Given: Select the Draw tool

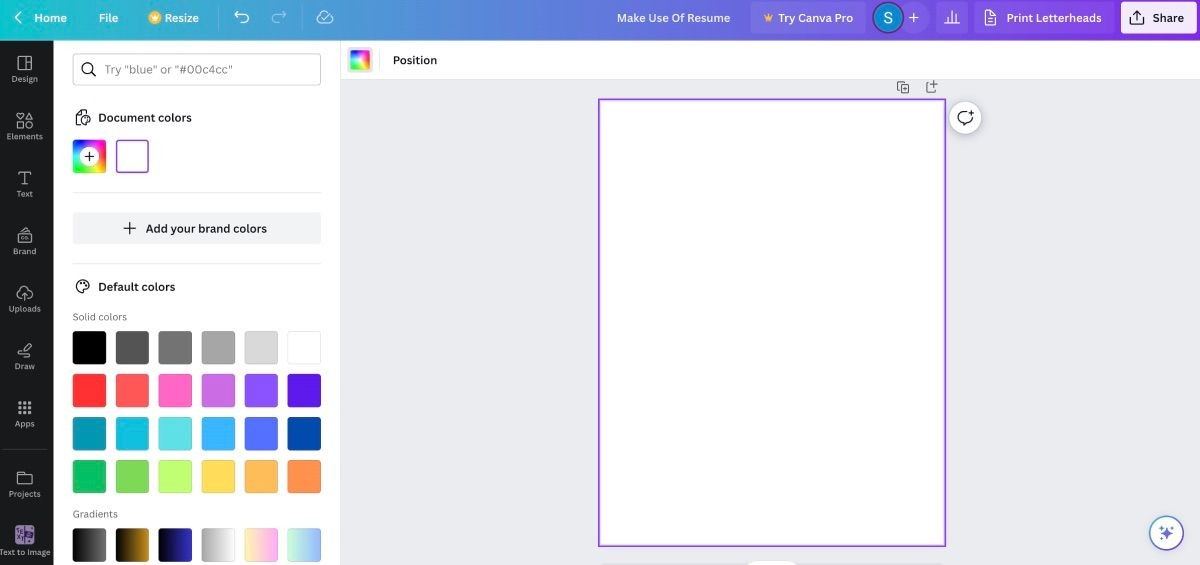Looking at the screenshot, I should point(25,356).
